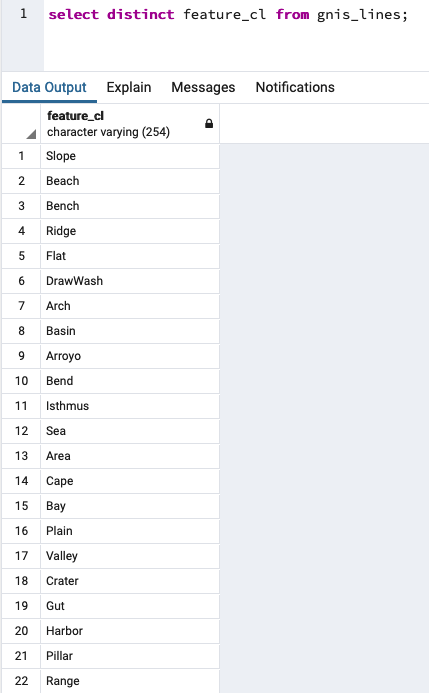
Task: Click the select-all corner triangle
Action: 31,134
